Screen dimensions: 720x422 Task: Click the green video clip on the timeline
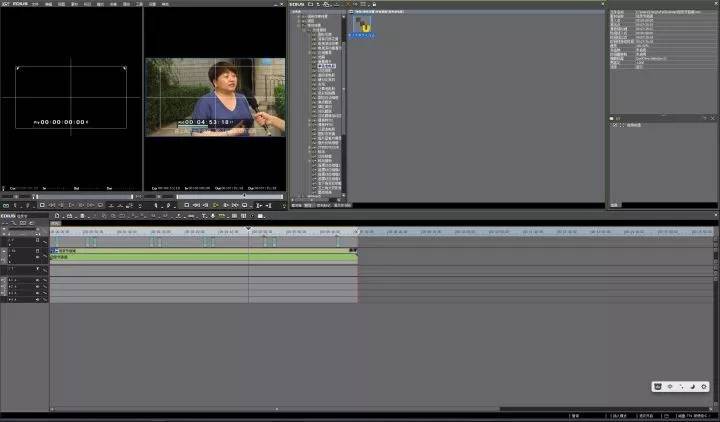click(x=200, y=257)
